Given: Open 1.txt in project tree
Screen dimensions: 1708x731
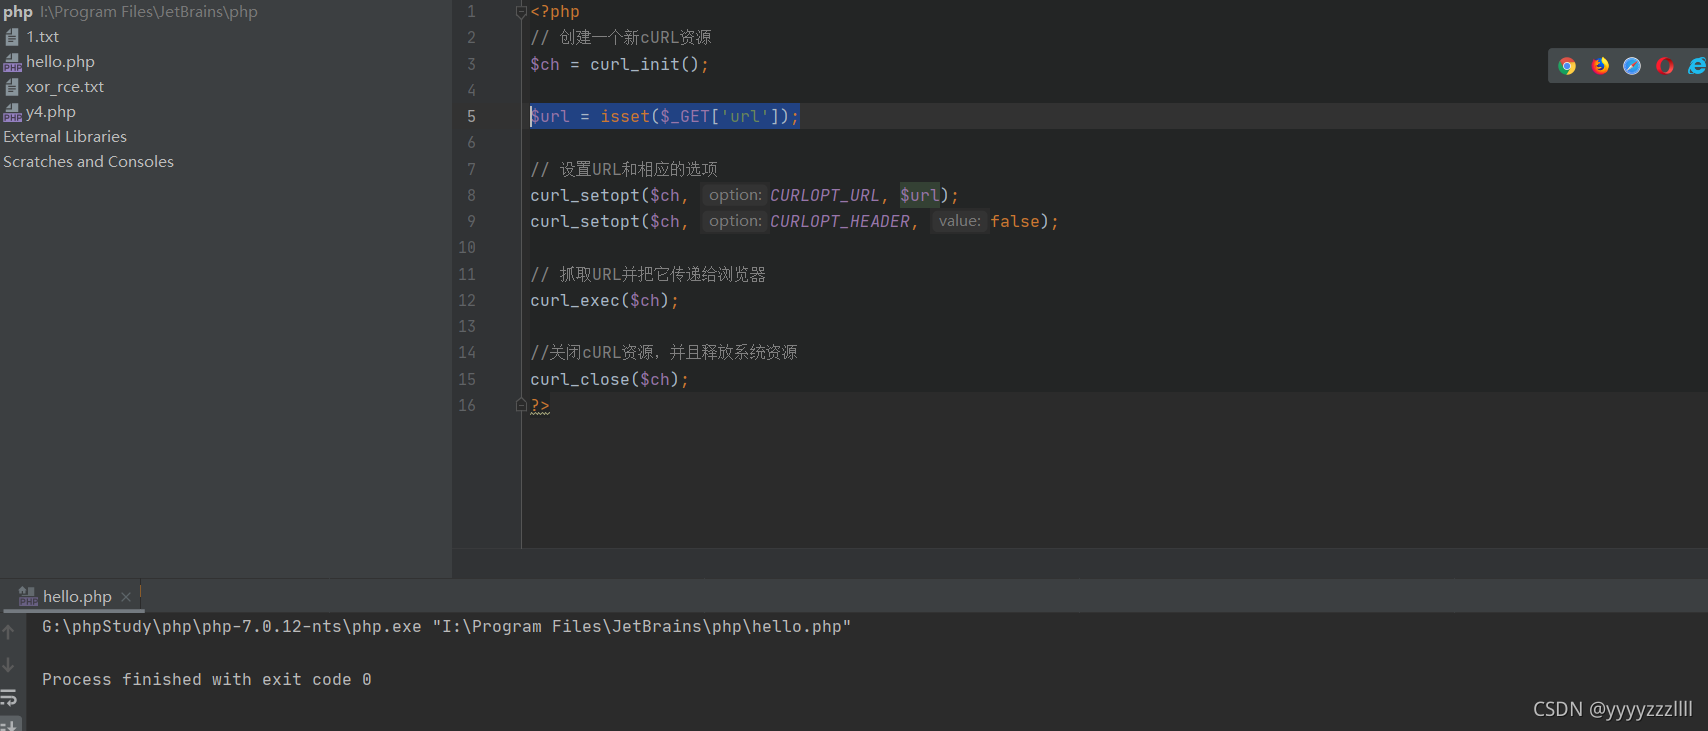Looking at the screenshot, I should click(x=42, y=37).
